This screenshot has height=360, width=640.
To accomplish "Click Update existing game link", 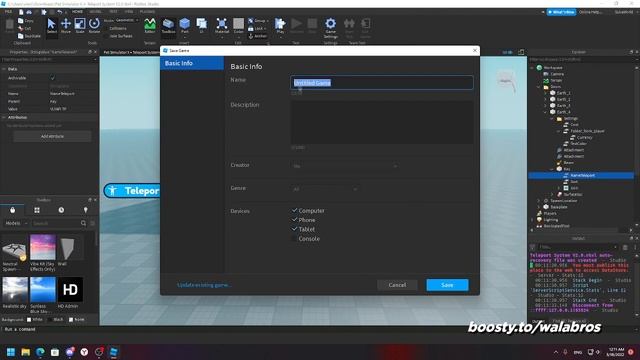I will [204, 285].
